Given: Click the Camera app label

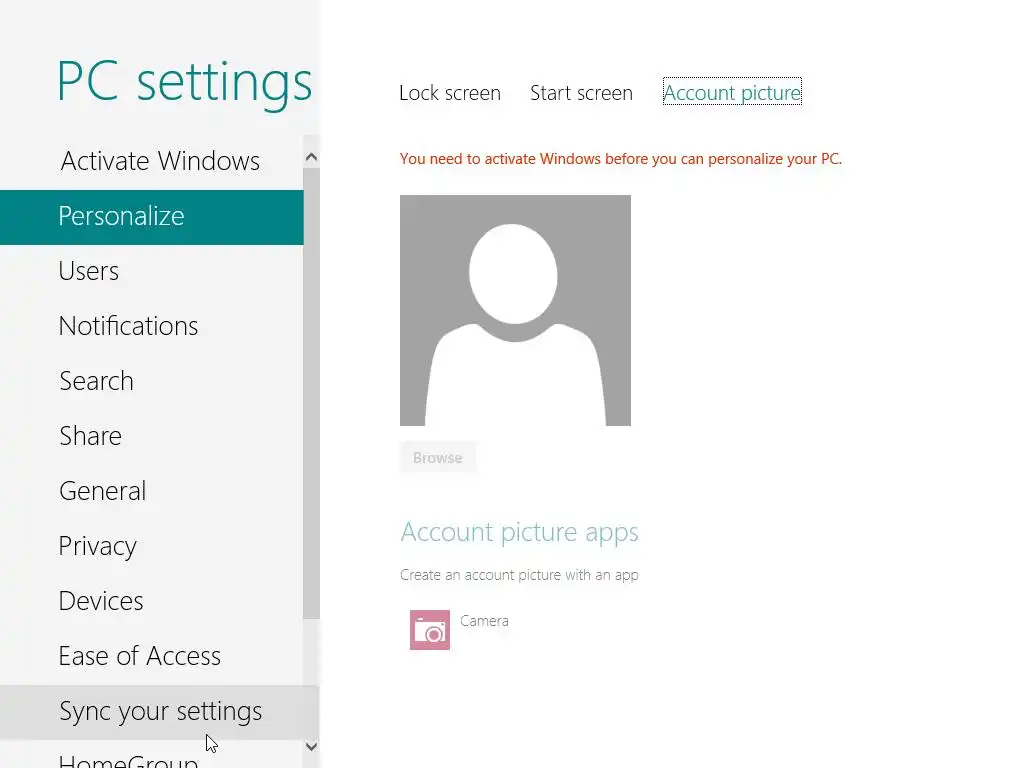Looking at the screenshot, I should [x=484, y=621].
